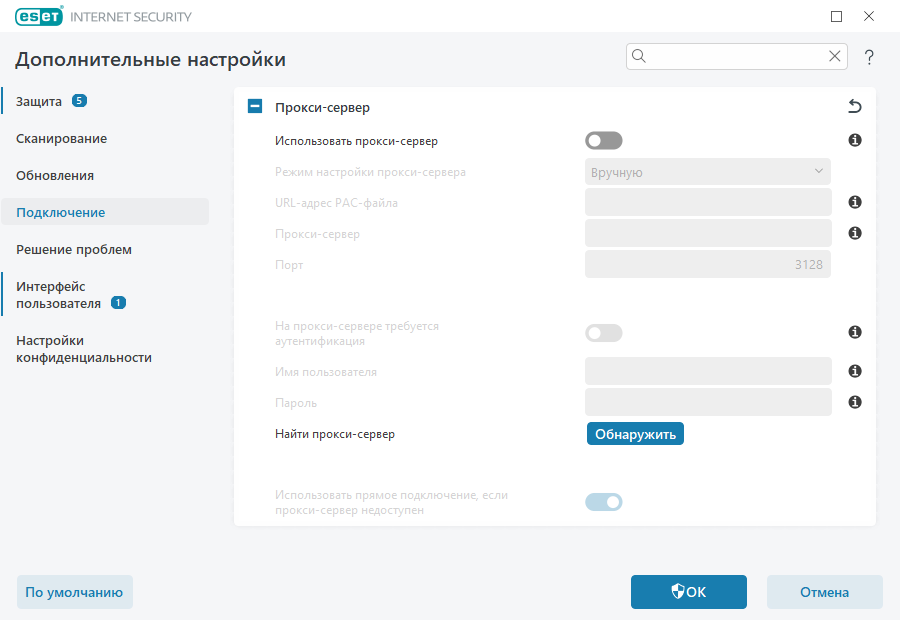Image resolution: width=900 pixels, height=620 pixels.
Task: Click the Дополнительные настройки heading
Action: pos(150,60)
